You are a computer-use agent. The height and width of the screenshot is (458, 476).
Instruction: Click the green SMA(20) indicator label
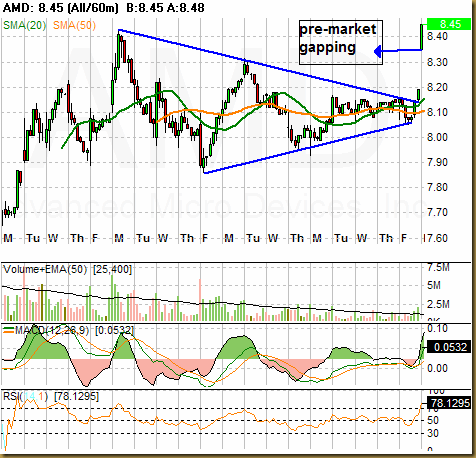(x=24, y=25)
